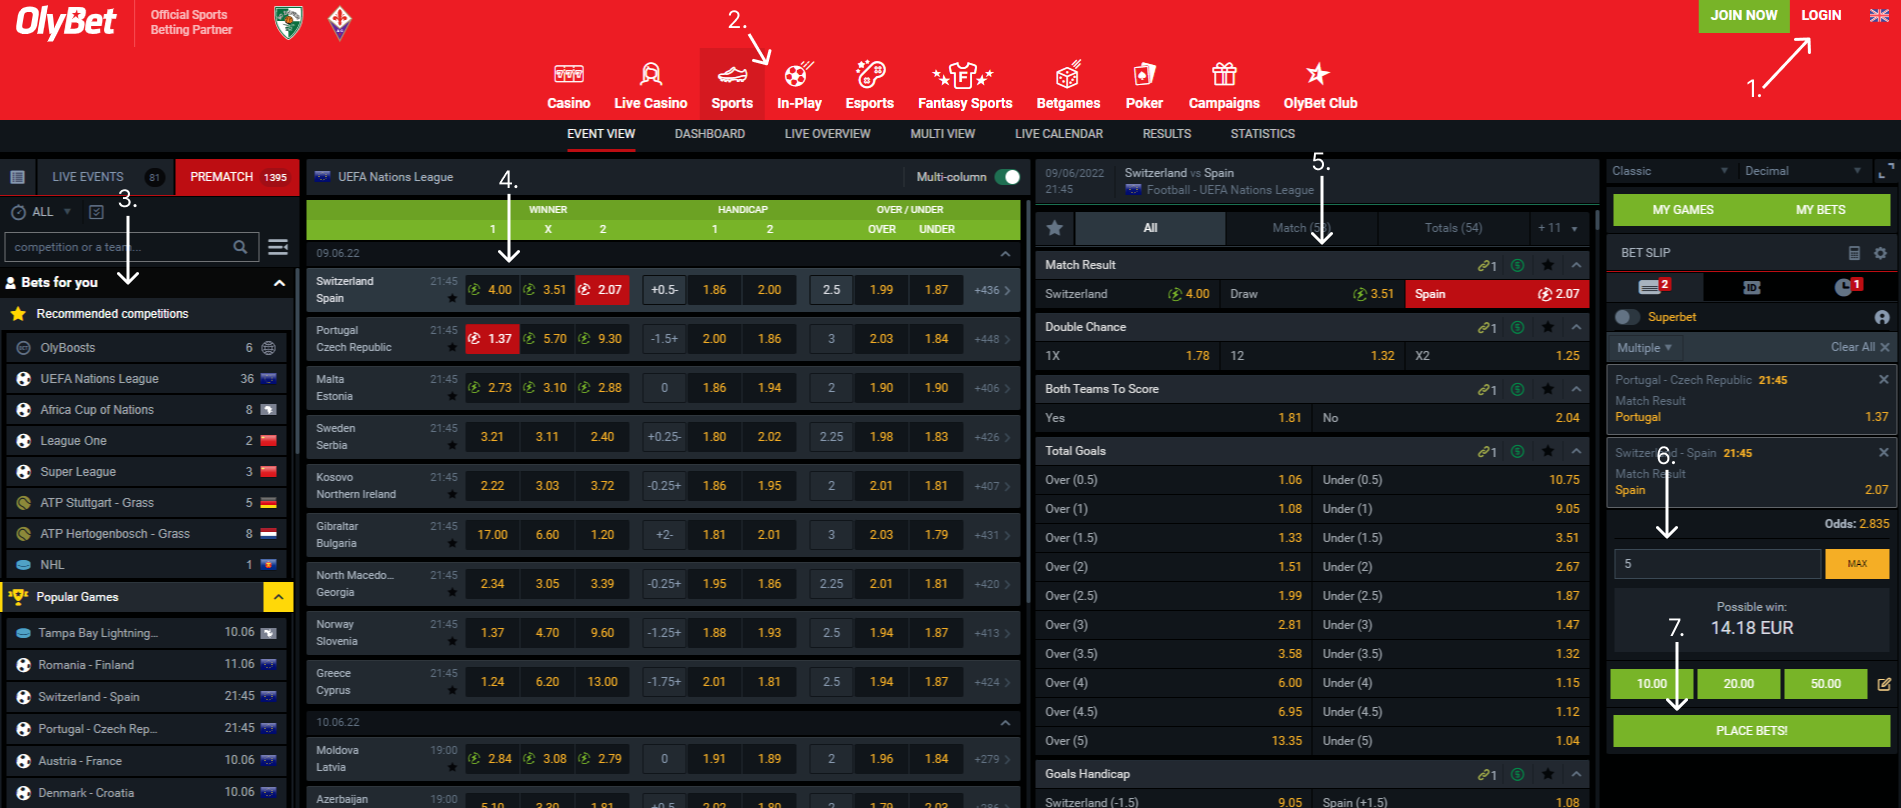Image resolution: width=1901 pixels, height=808 pixels.
Task: Open the Classic view dropdown
Action: click(1670, 171)
